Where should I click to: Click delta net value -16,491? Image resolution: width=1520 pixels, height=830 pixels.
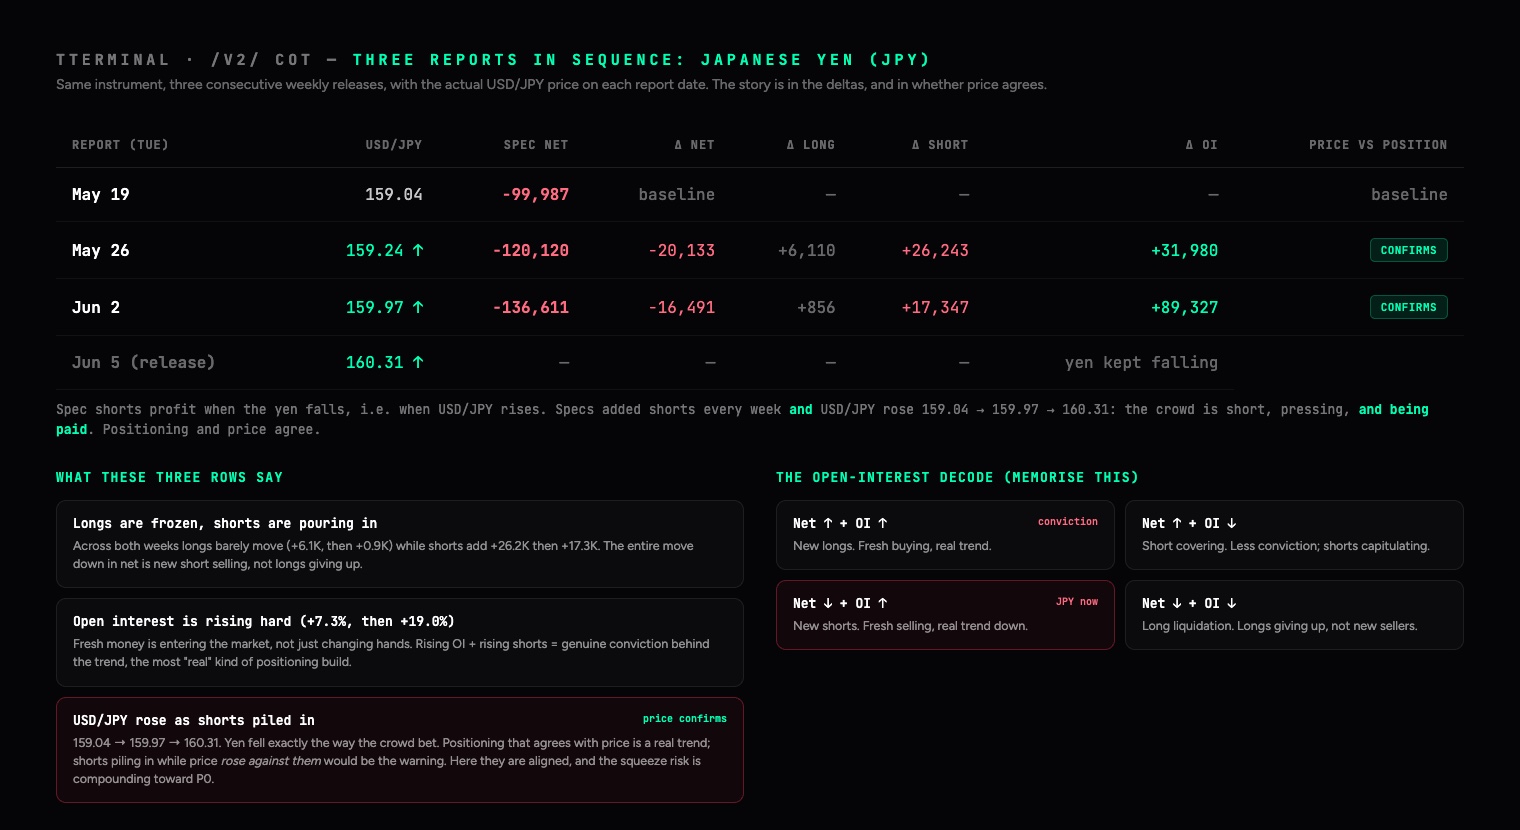coord(681,307)
